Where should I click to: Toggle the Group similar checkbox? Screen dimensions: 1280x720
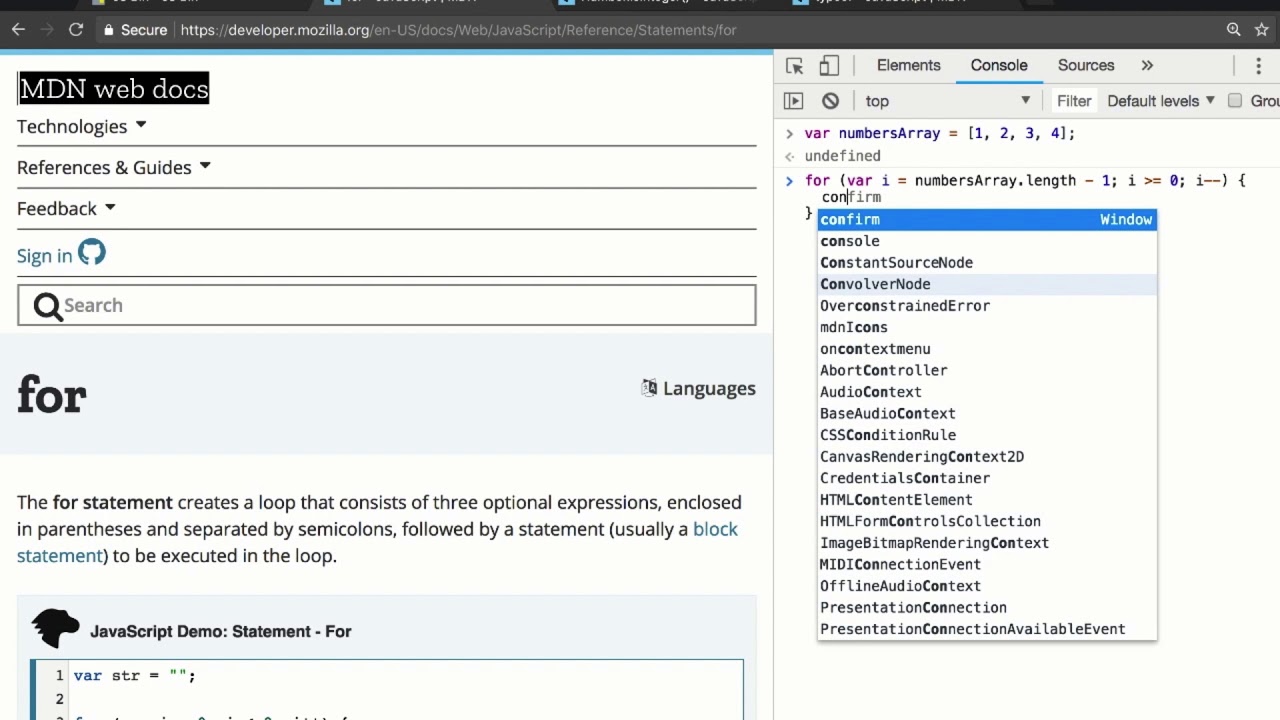pyautogui.click(x=1235, y=101)
